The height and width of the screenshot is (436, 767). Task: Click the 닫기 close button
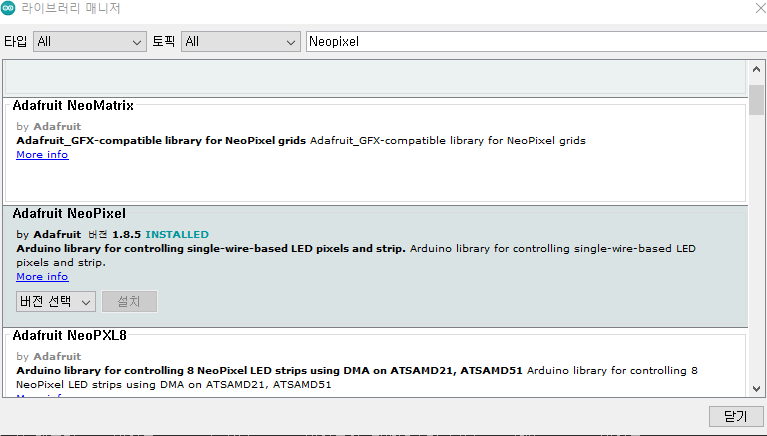pos(736,416)
